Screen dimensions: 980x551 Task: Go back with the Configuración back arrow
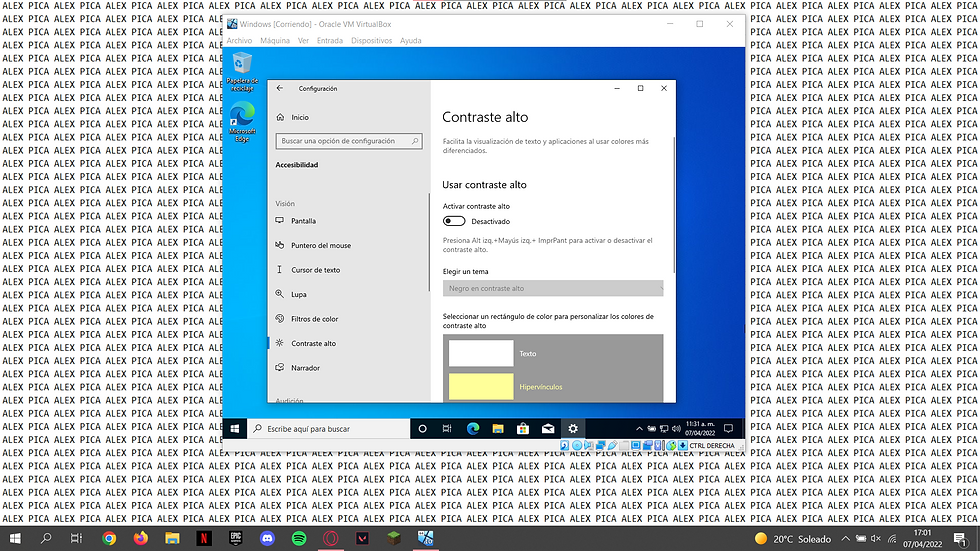pos(279,89)
